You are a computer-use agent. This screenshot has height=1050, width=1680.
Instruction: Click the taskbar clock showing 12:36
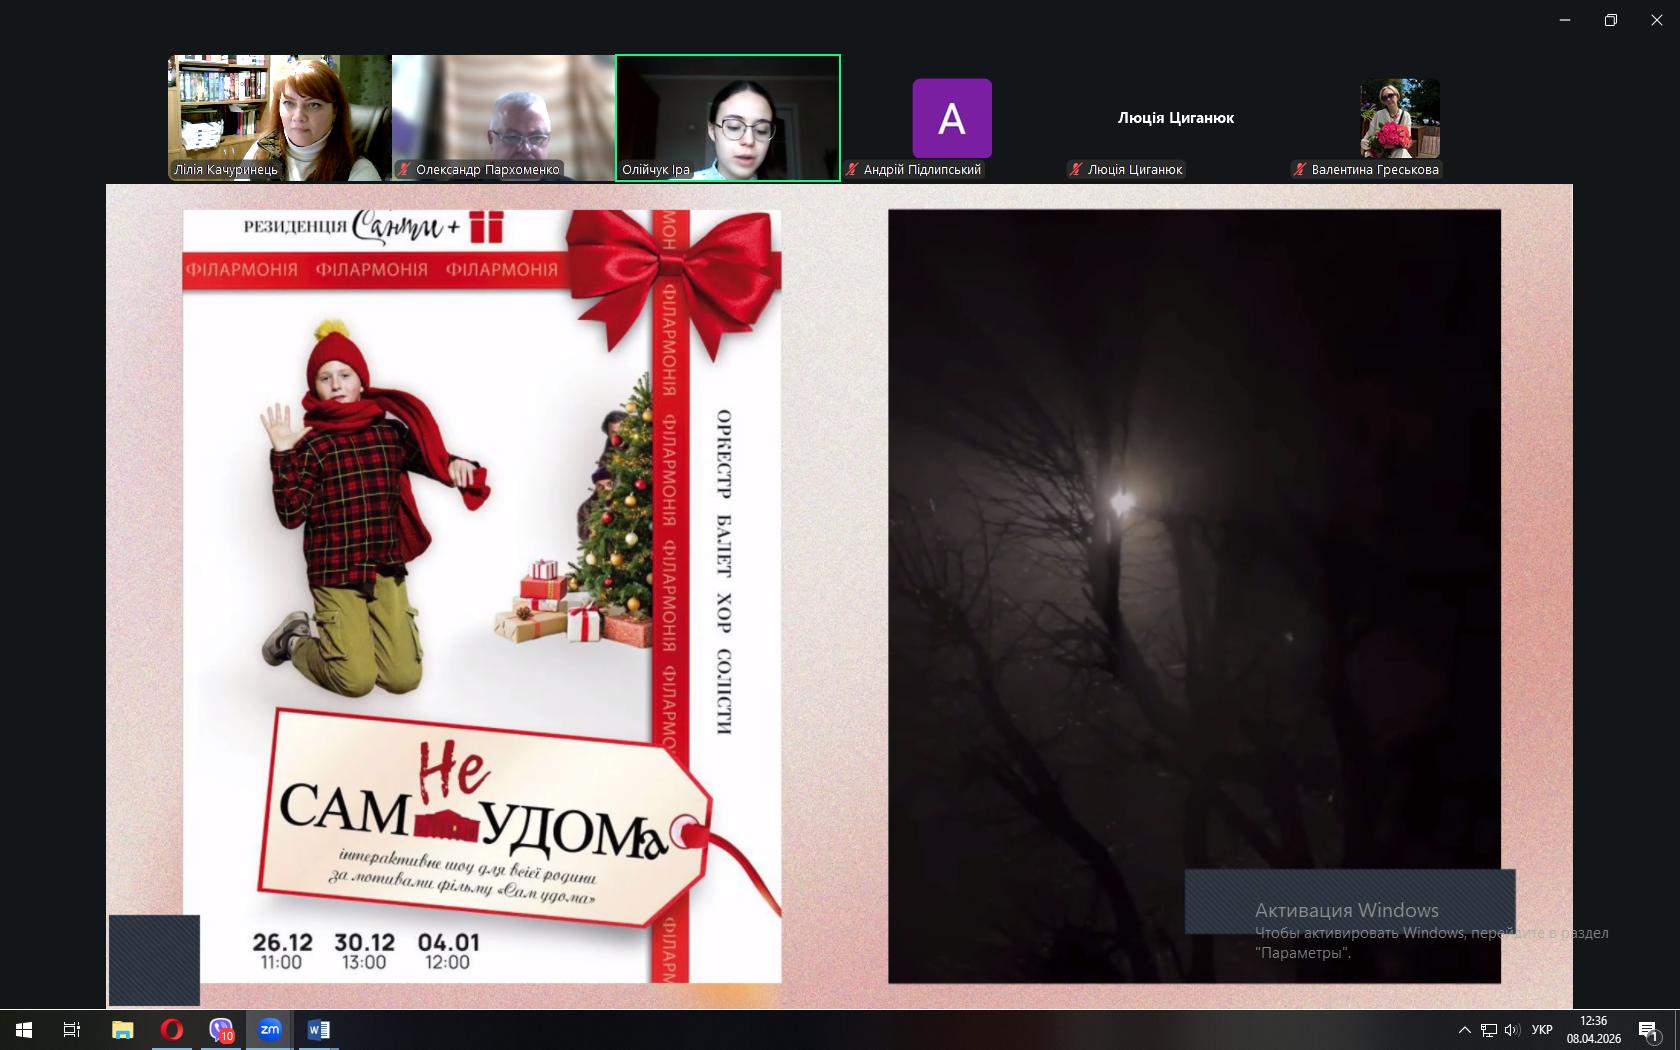click(x=1593, y=1029)
